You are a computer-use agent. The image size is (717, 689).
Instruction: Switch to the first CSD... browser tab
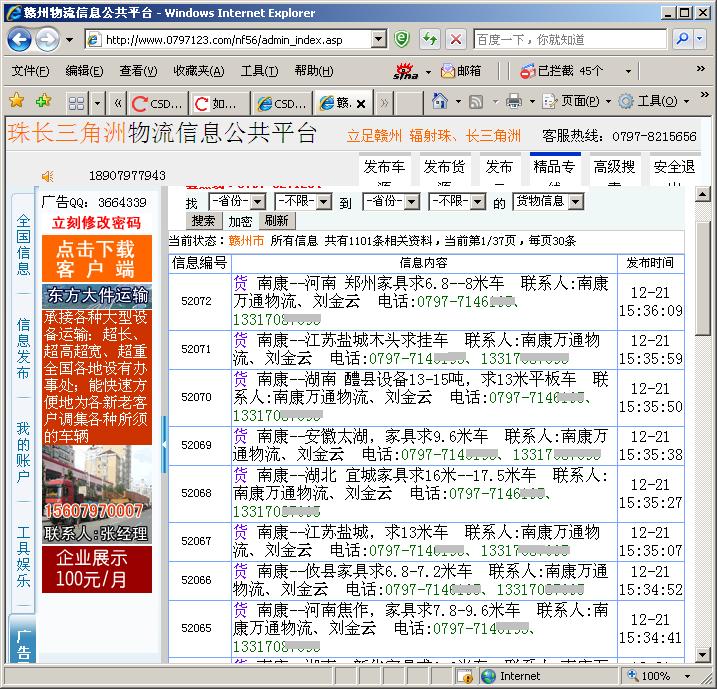point(158,103)
